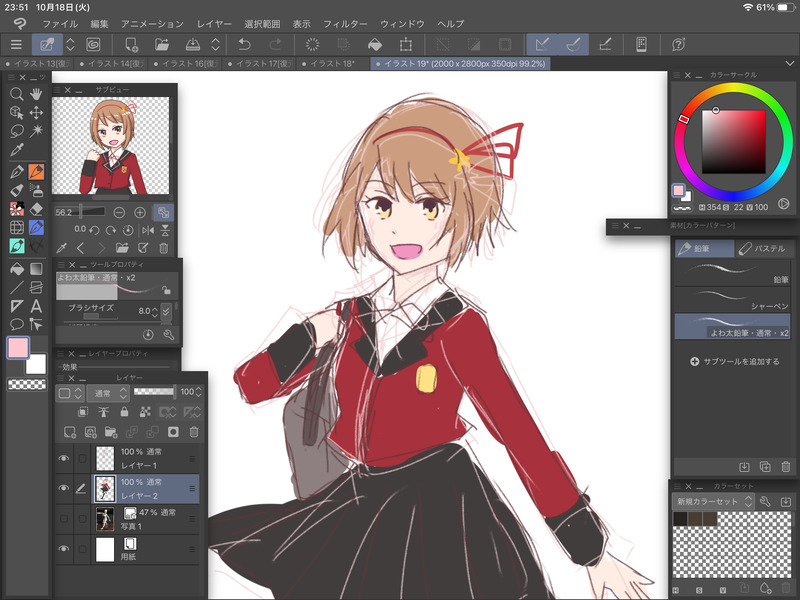Expand arrows beside first command bar icon
The width and height of the screenshot is (800, 600).
[x=70, y=45]
